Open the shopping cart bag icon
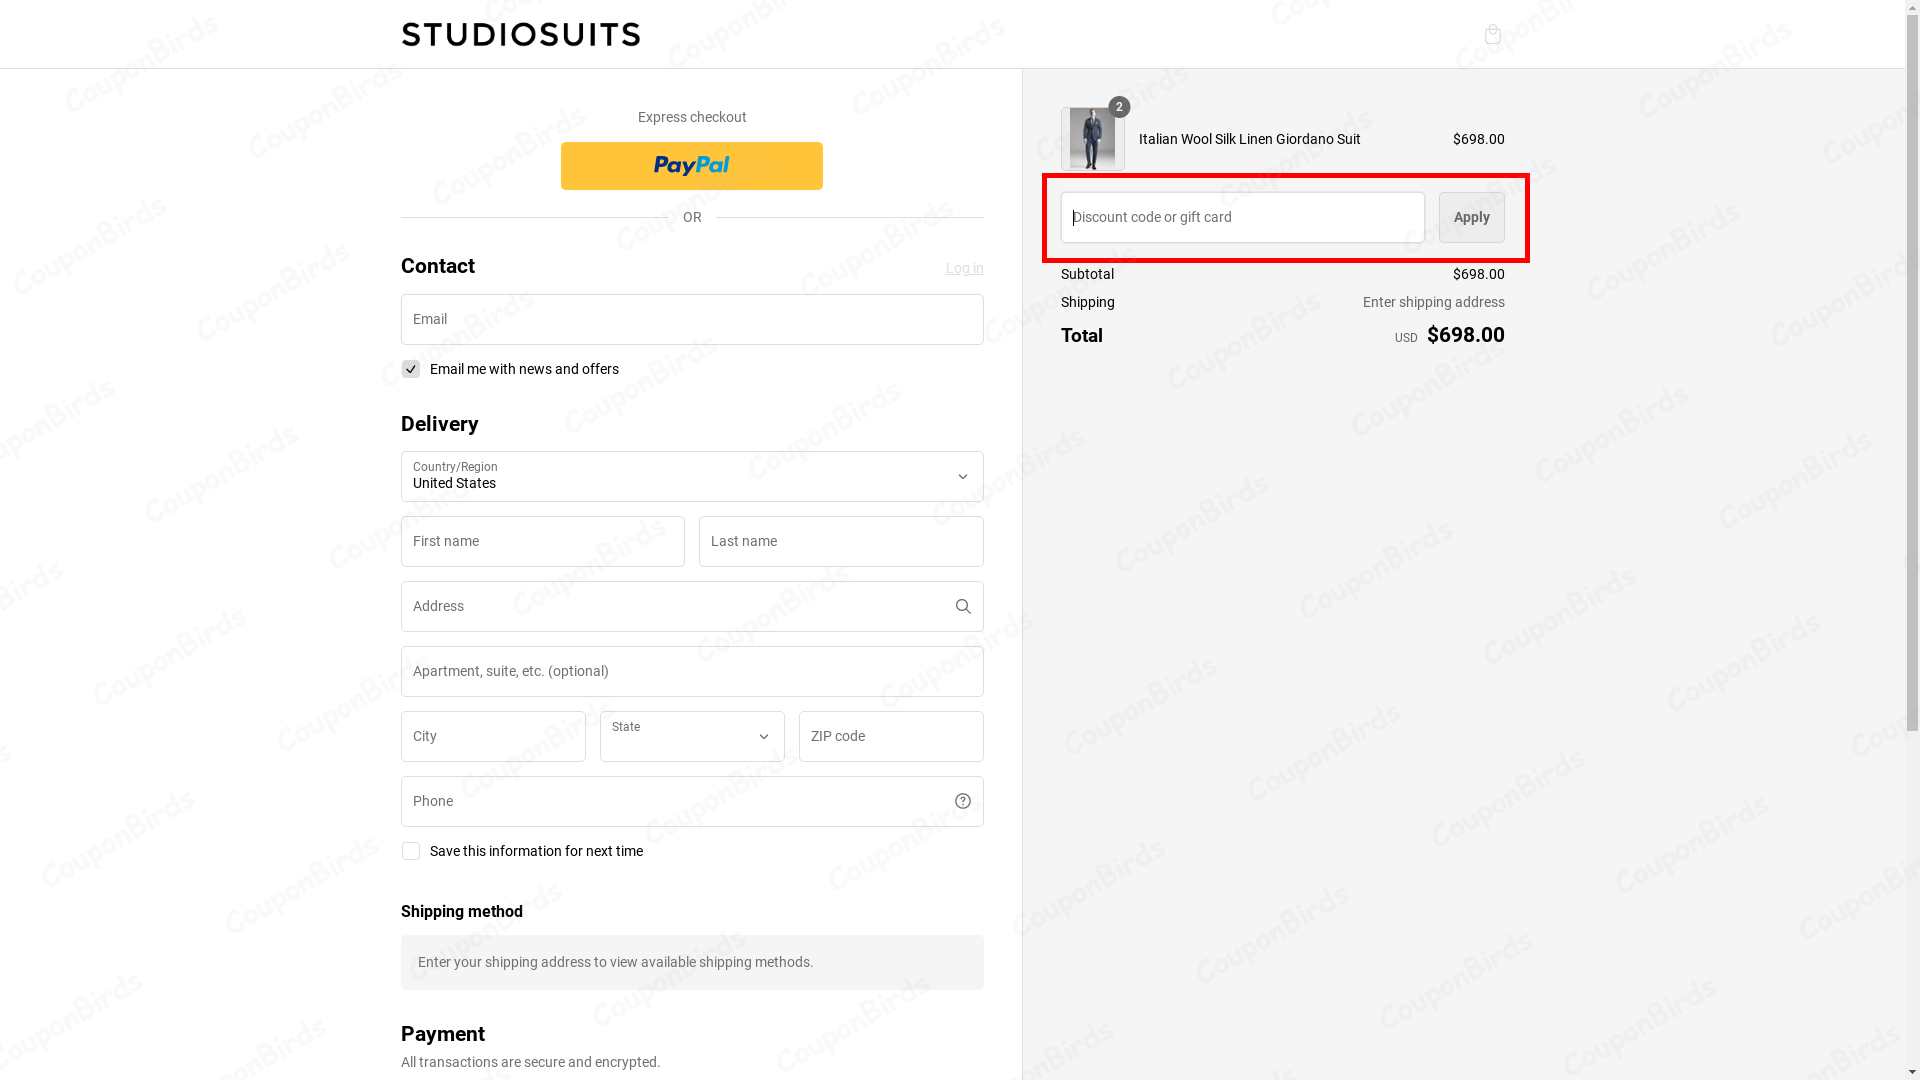1920x1080 pixels. coord(1493,34)
